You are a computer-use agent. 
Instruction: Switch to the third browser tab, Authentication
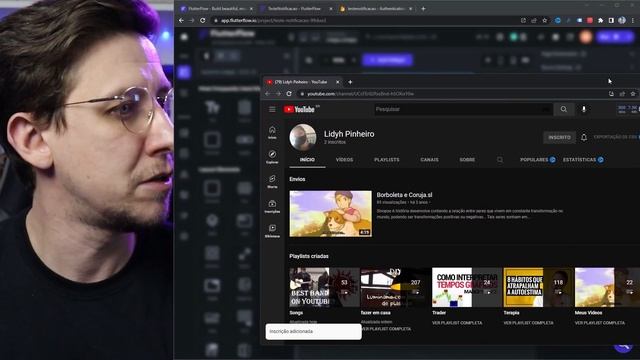tap(376, 8)
